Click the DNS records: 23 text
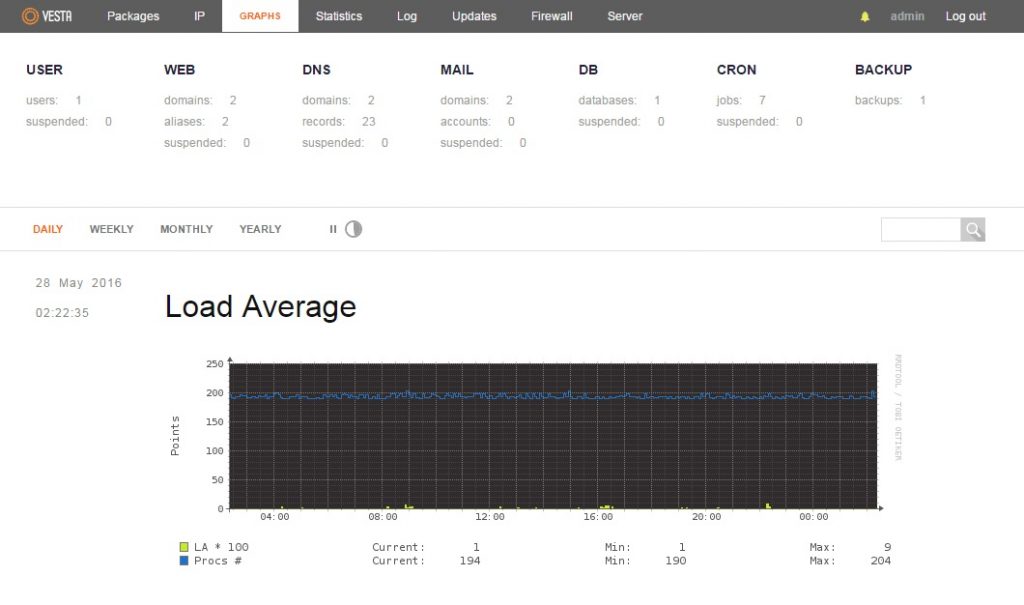 (x=339, y=122)
